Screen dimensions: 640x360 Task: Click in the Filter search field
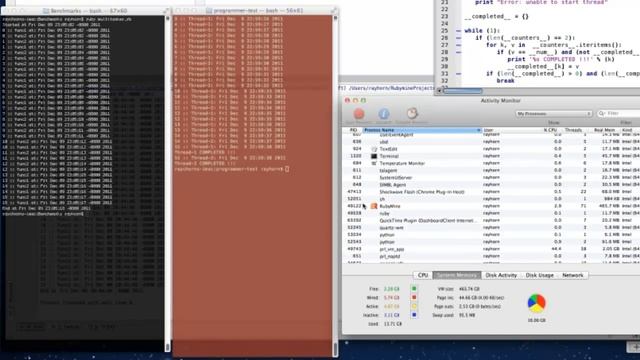620,113
